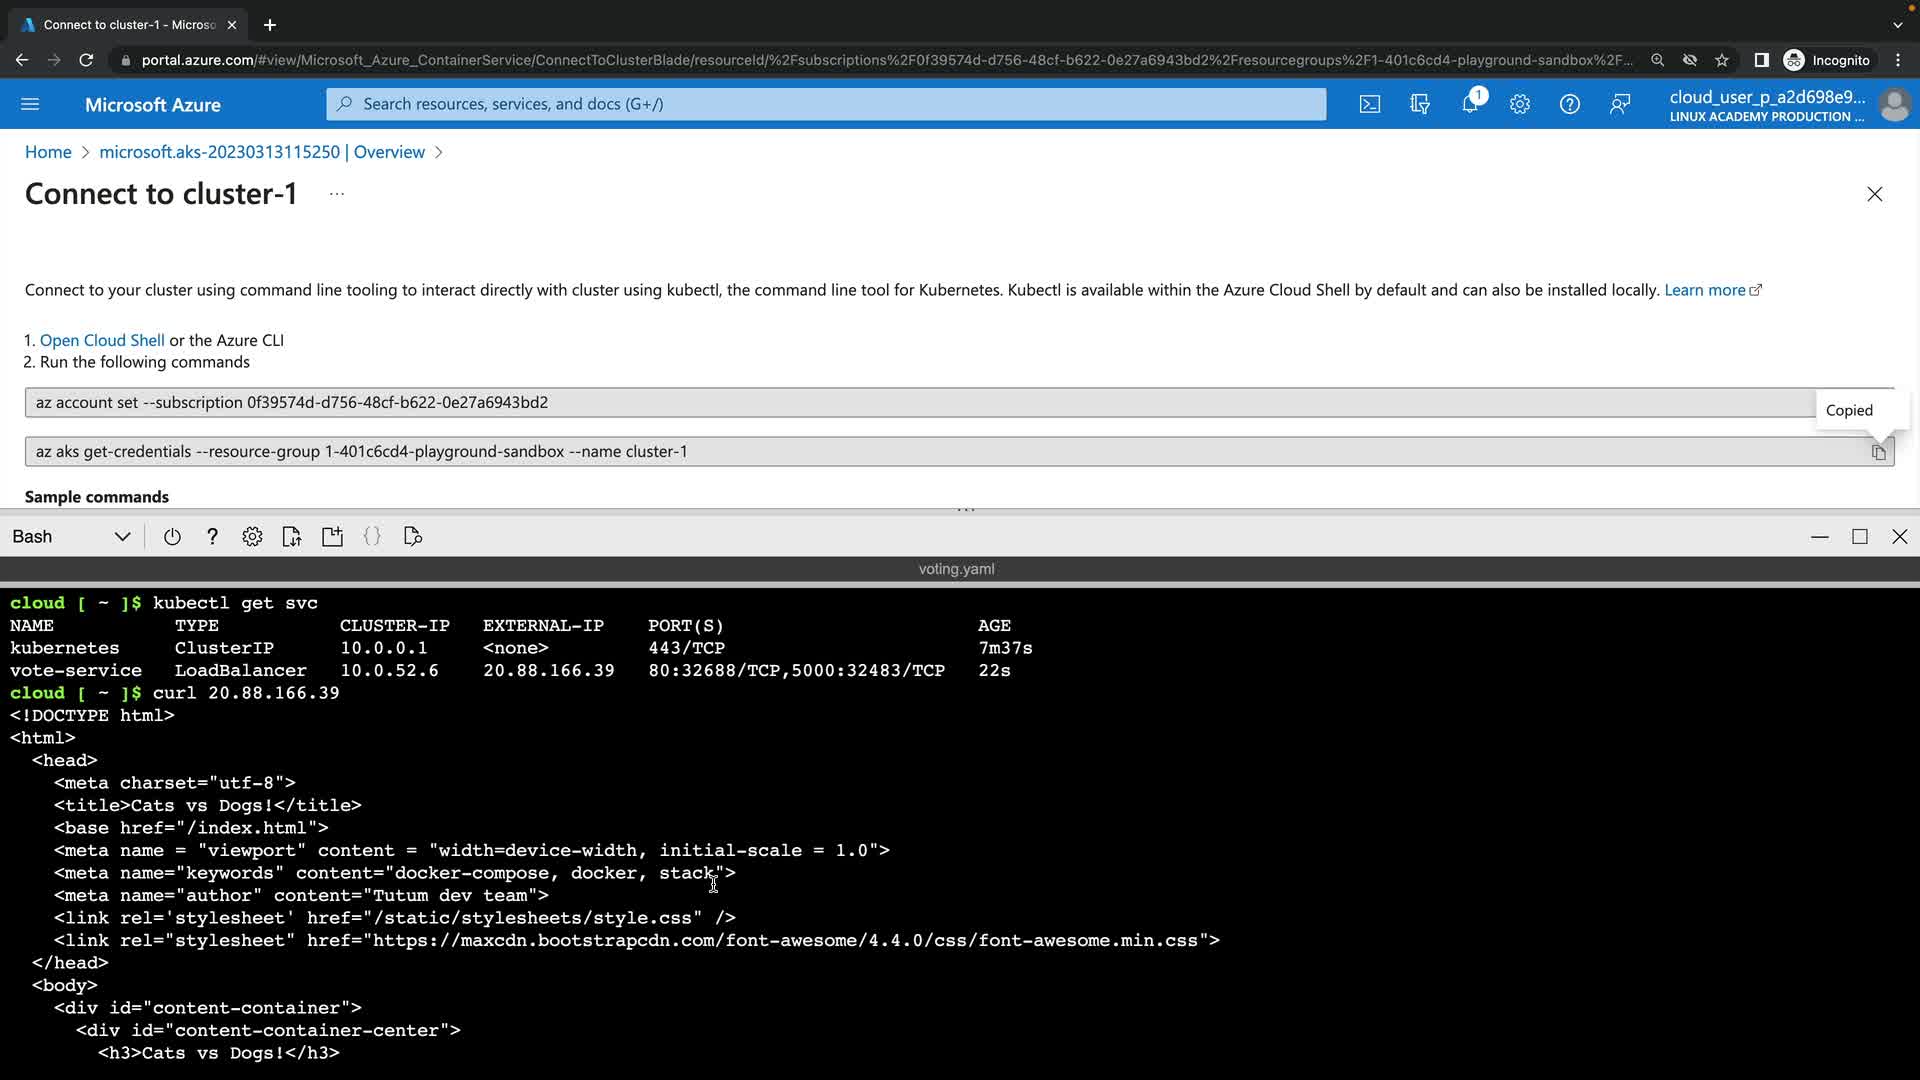This screenshot has height=1080, width=1920.
Task: Open the portal settings gear in header
Action: (1519, 104)
